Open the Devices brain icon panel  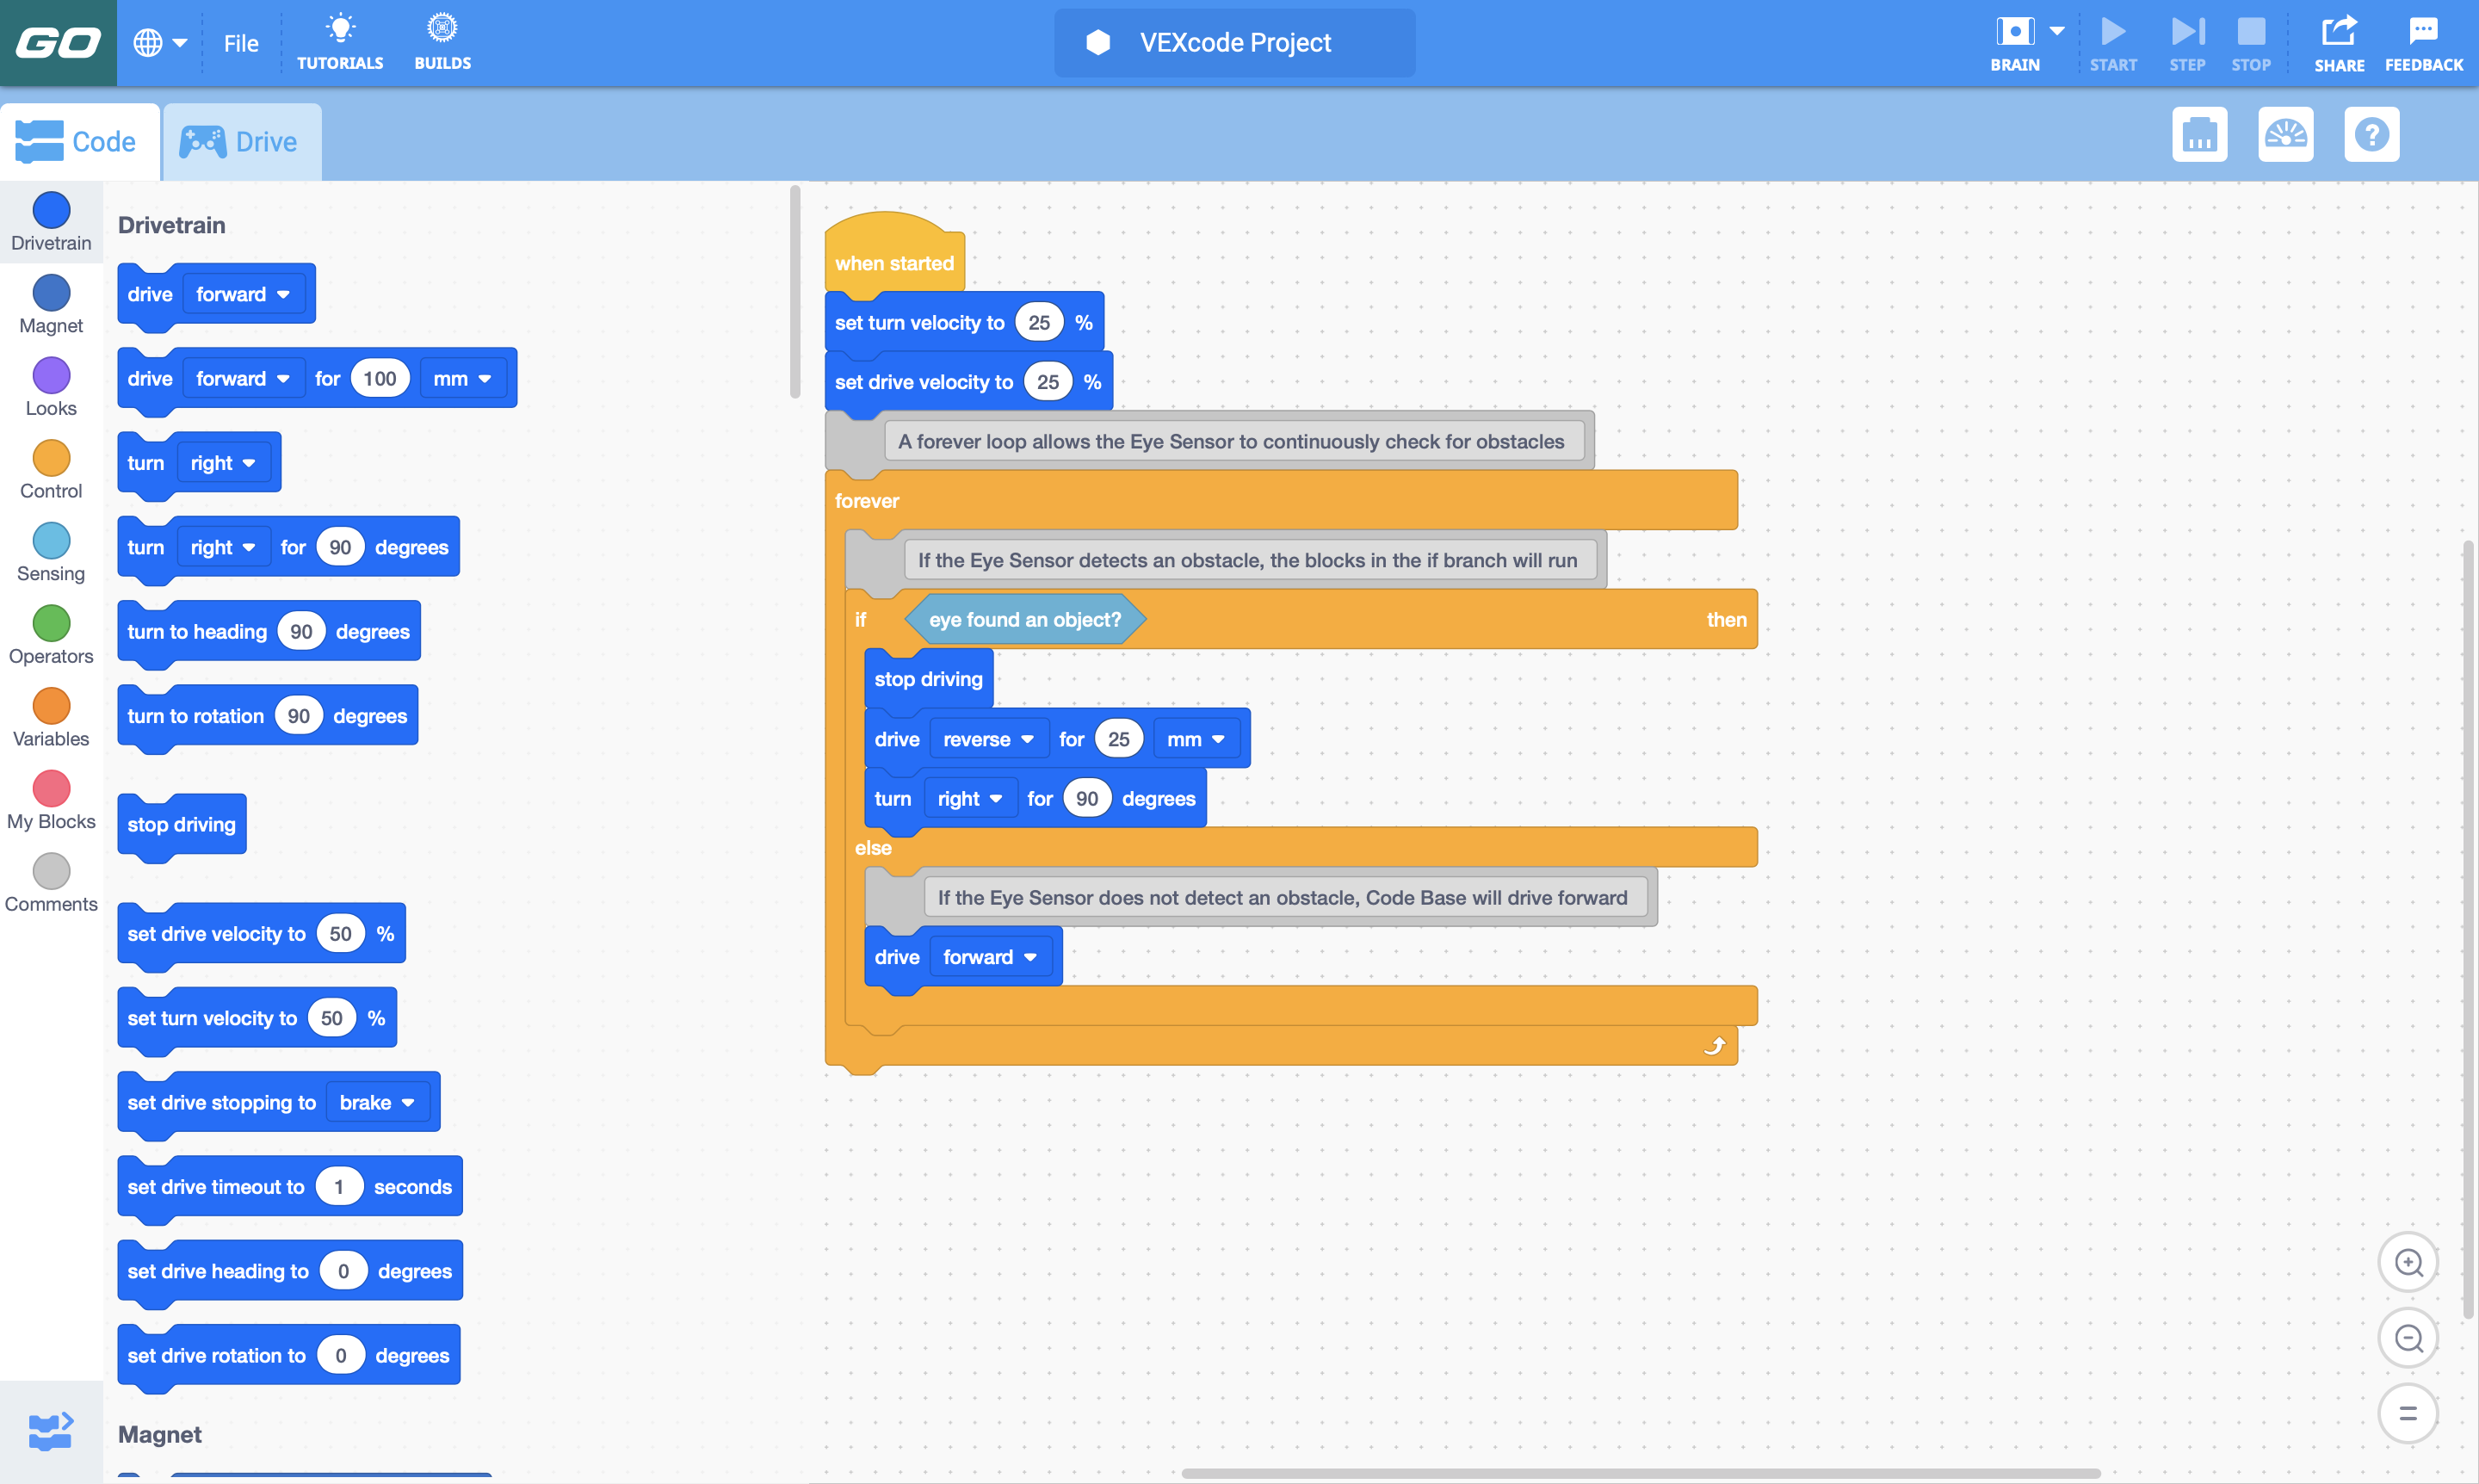(x=2199, y=135)
